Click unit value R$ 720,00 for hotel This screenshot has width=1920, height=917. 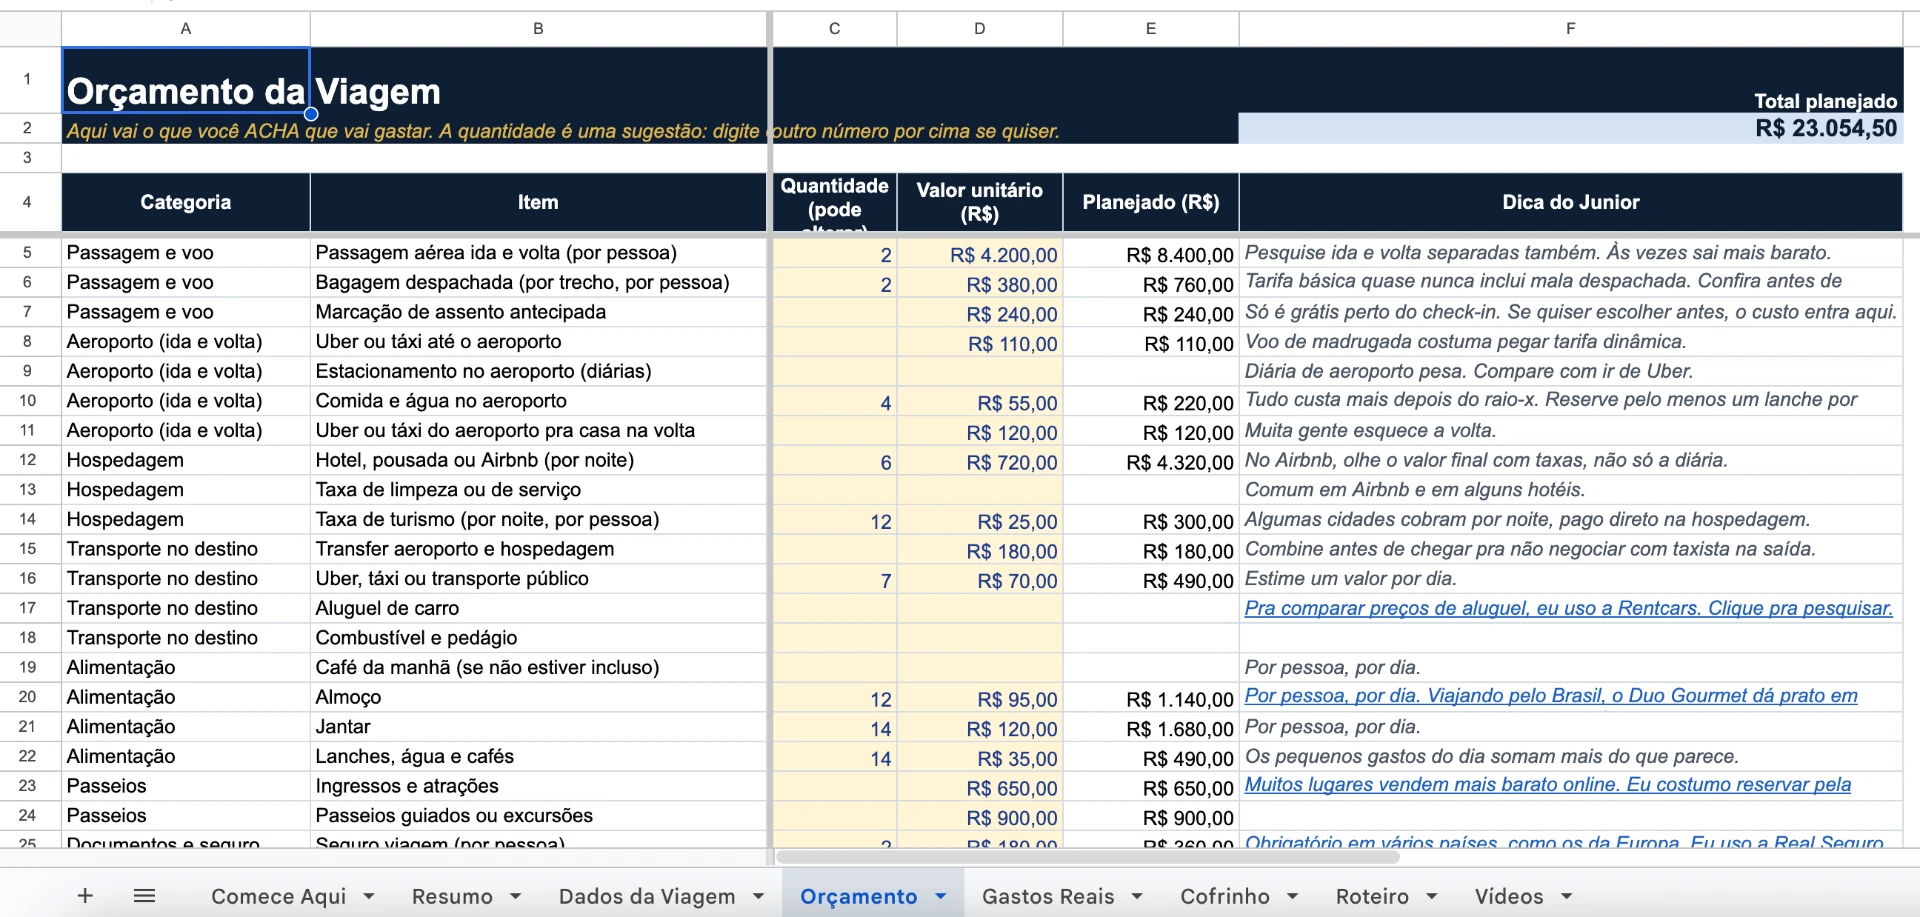(980, 460)
